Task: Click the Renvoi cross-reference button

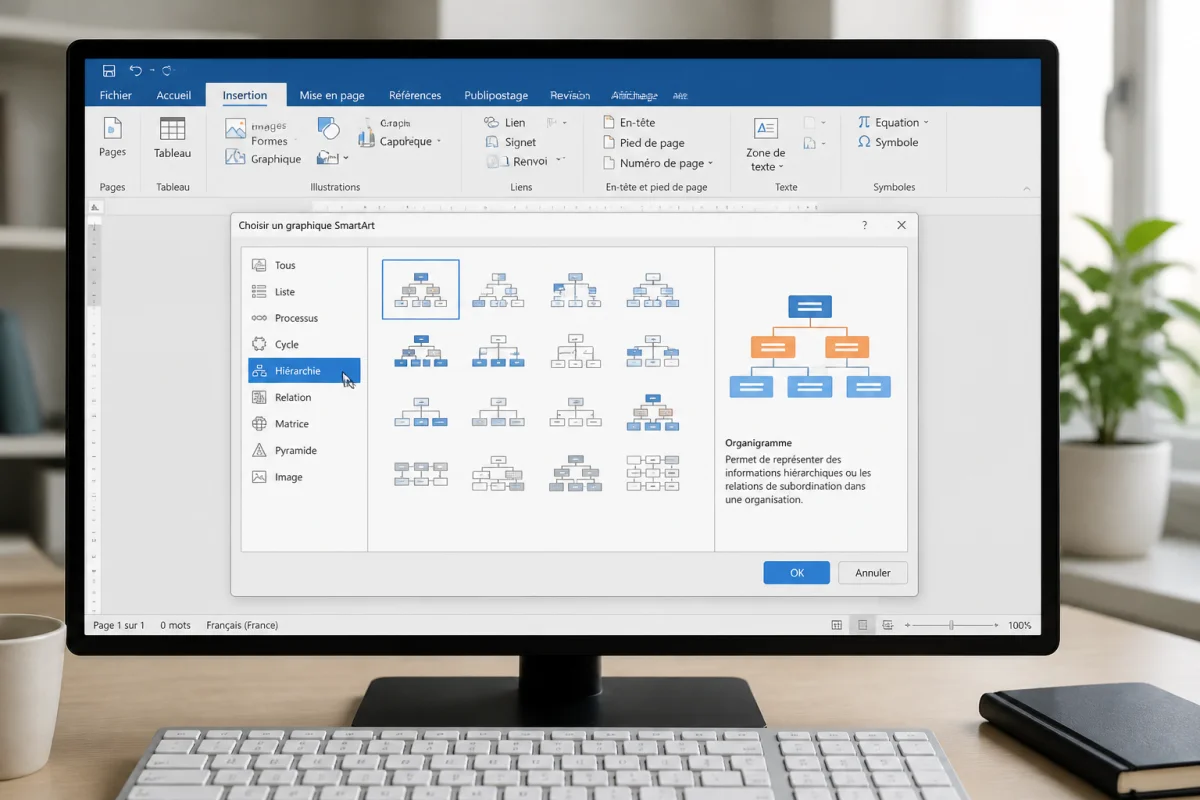Action: pyautogui.click(x=518, y=161)
